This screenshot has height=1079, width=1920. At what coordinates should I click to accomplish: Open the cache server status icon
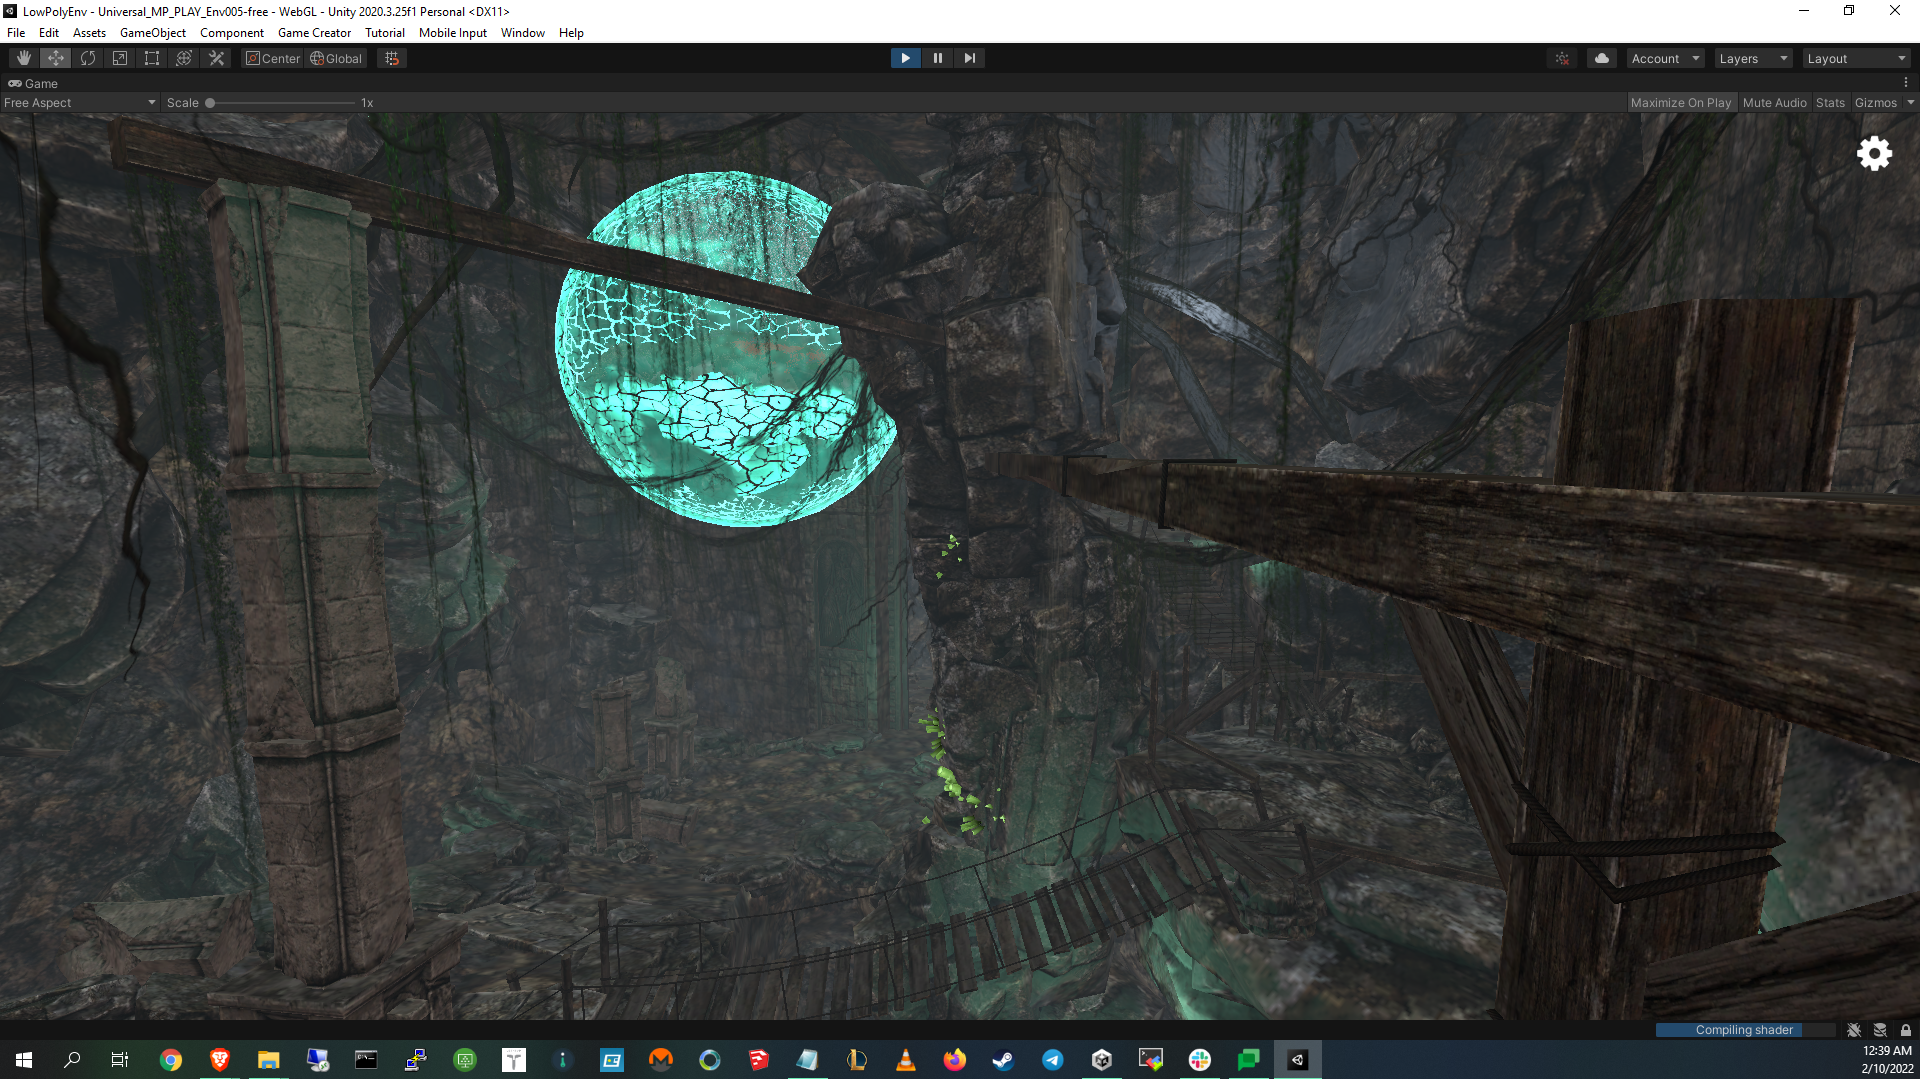[x=1880, y=1030]
